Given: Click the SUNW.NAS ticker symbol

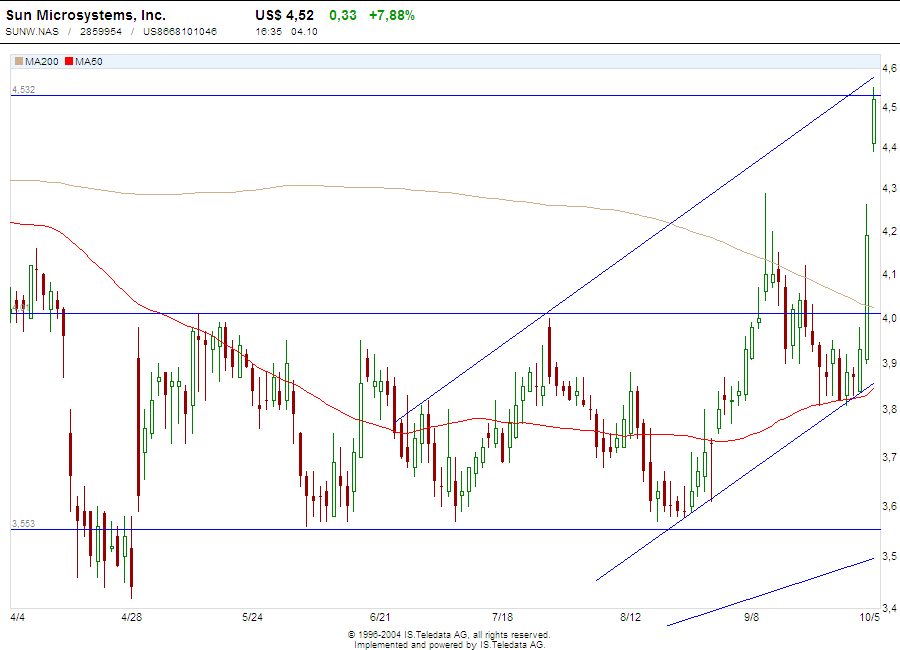Looking at the screenshot, I should [32, 32].
